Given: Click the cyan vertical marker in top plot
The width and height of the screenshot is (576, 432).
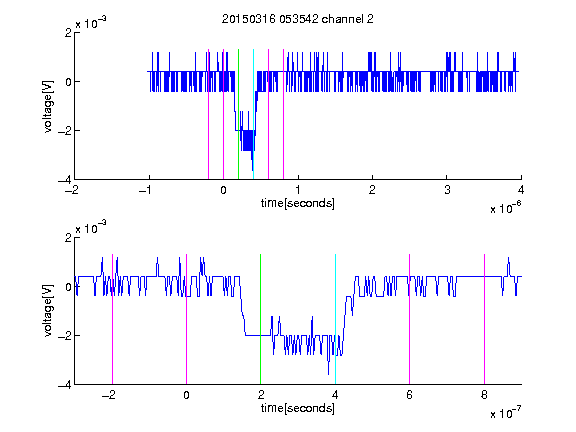Looking at the screenshot, I should click(x=253, y=114).
